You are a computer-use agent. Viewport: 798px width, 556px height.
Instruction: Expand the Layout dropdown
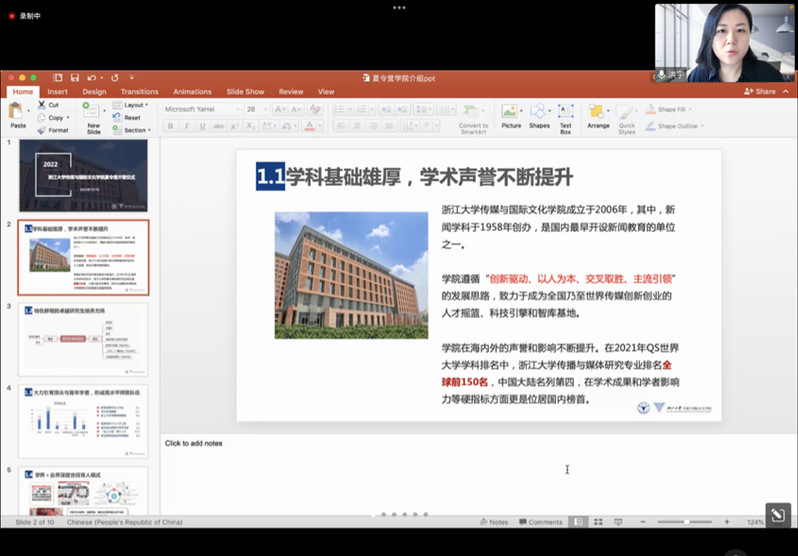[134, 105]
